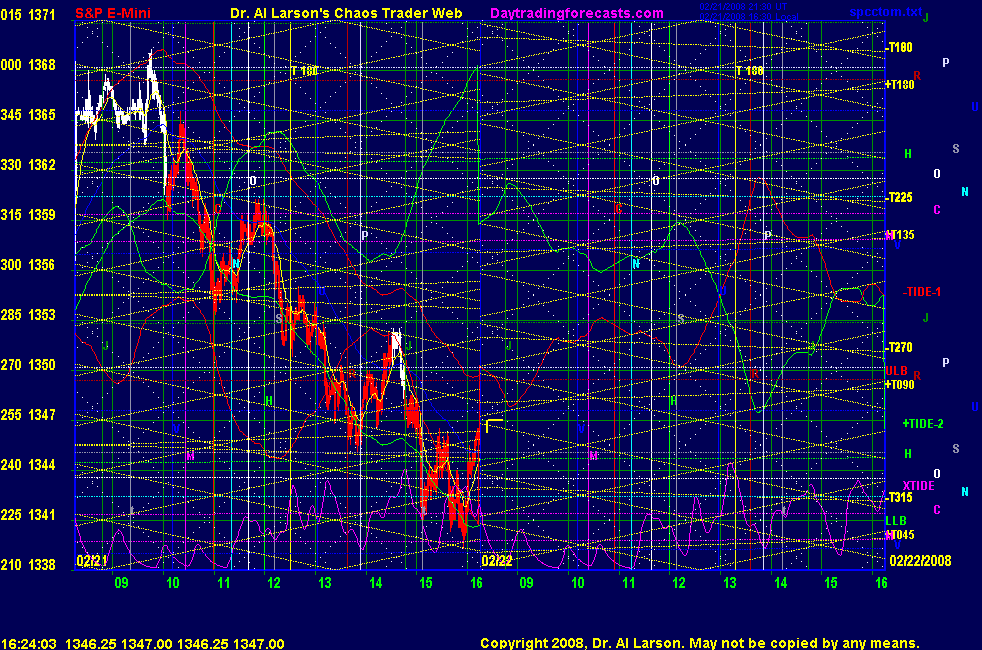982x650 pixels.
Task: Click the 16 hour label of the 02/21 session
Action: click(x=476, y=583)
